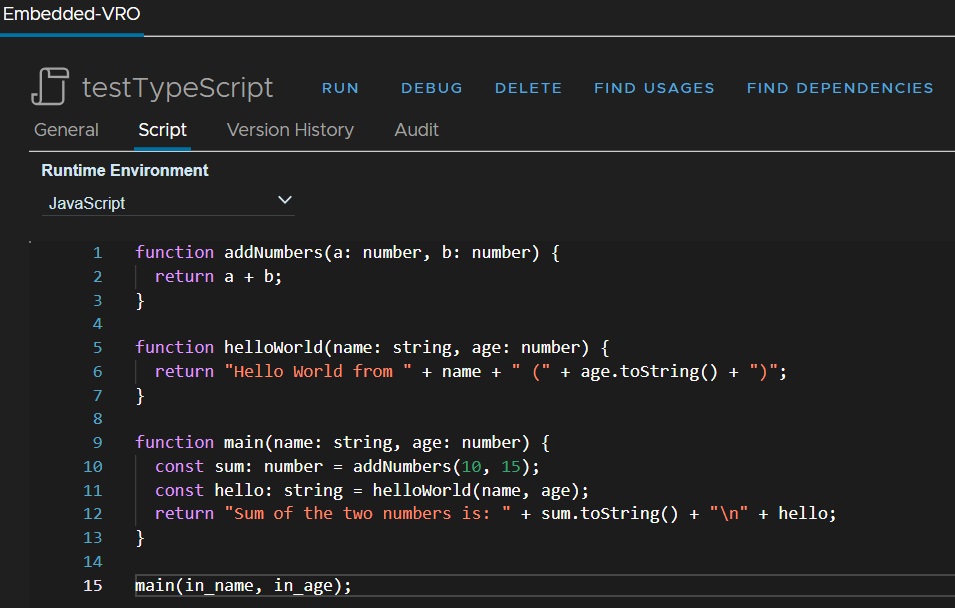Click the 'return a + b;' line
The height and width of the screenshot is (608, 955).
[218, 277]
